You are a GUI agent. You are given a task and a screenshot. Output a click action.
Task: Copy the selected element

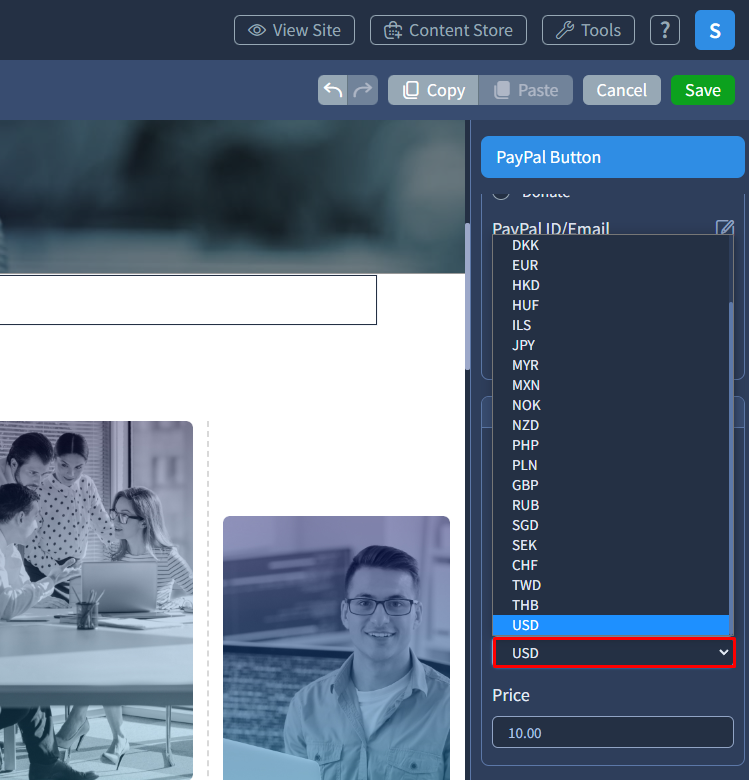433,90
